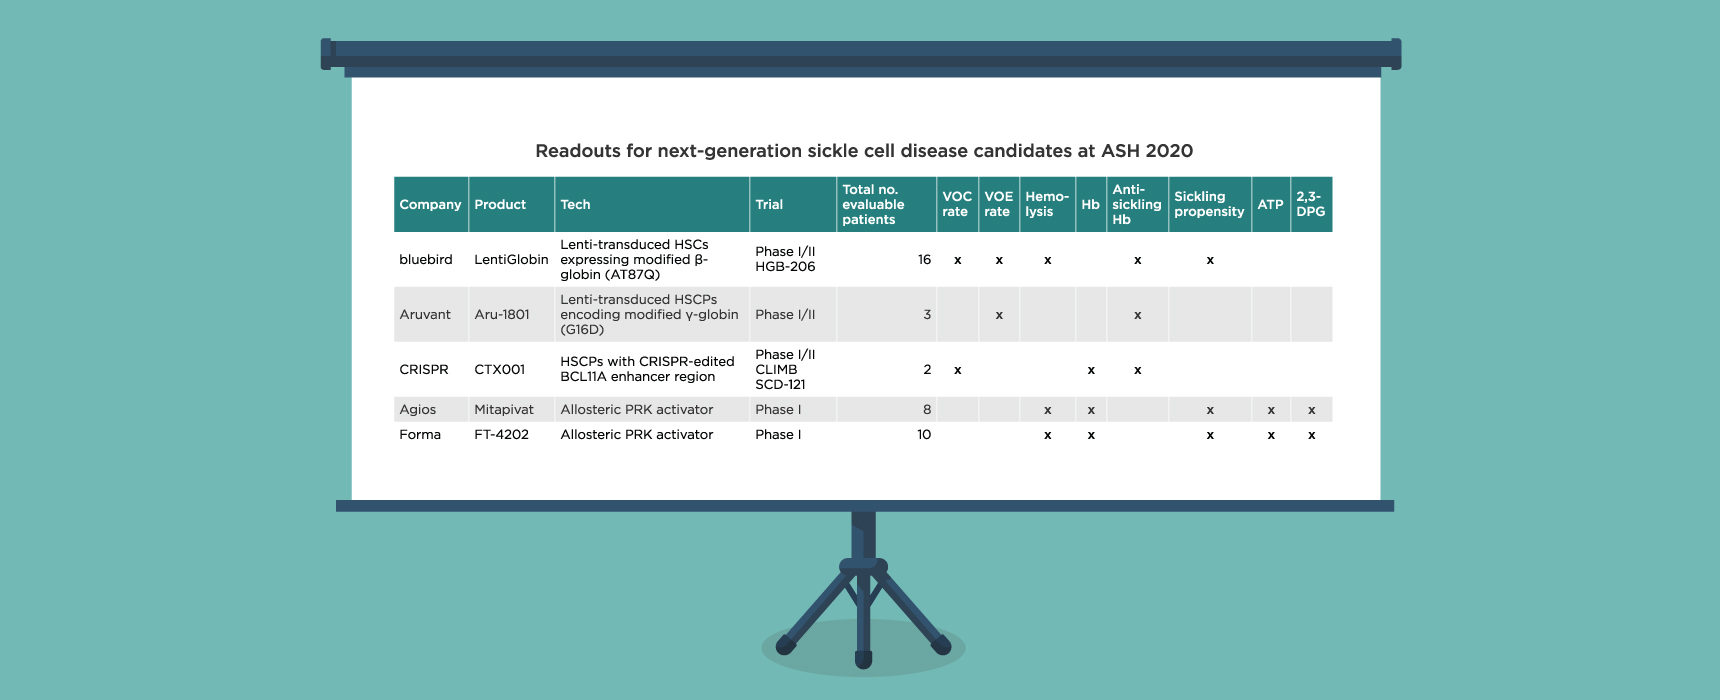
Task: Click Agios patient count 8
Action: tap(927, 410)
